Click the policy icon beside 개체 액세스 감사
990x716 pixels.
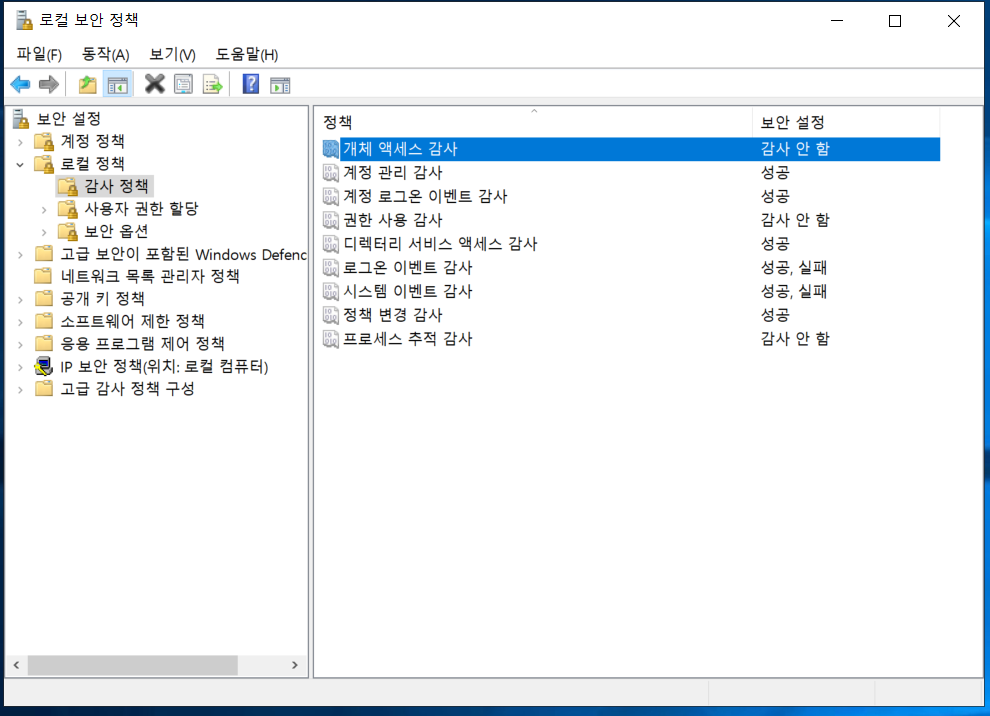[x=331, y=149]
